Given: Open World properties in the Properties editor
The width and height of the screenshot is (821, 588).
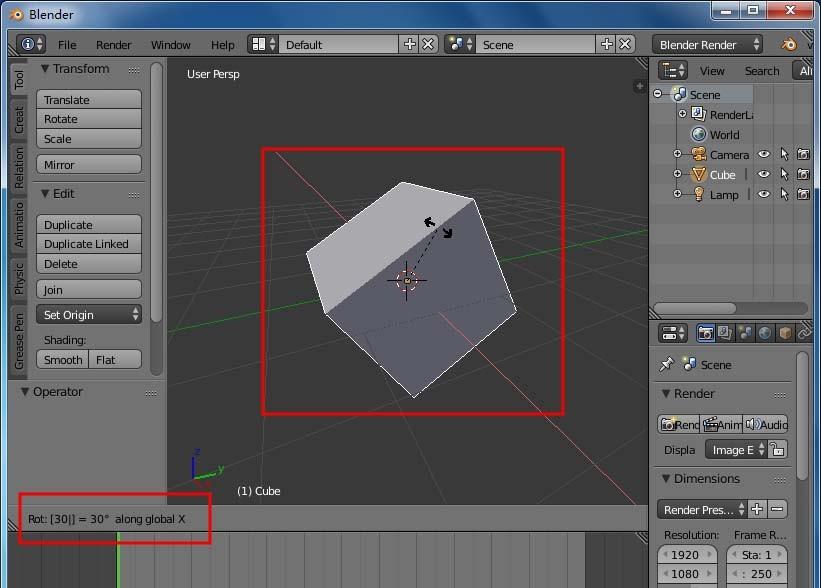Looking at the screenshot, I should tap(765, 333).
